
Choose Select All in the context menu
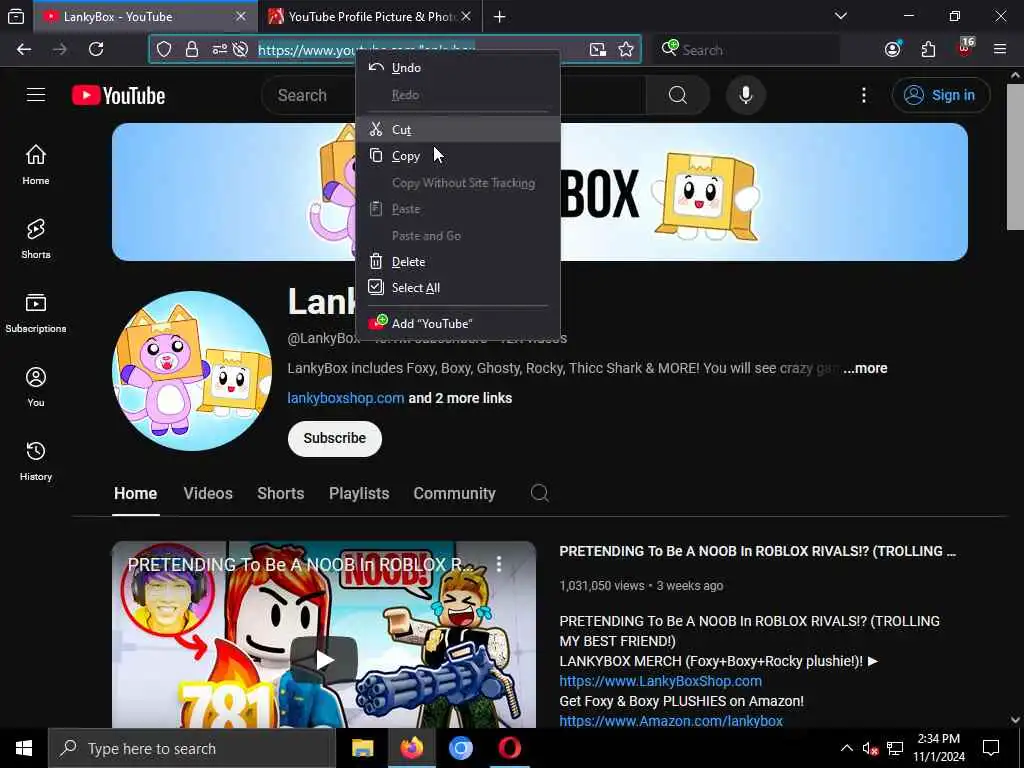(x=458, y=288)
